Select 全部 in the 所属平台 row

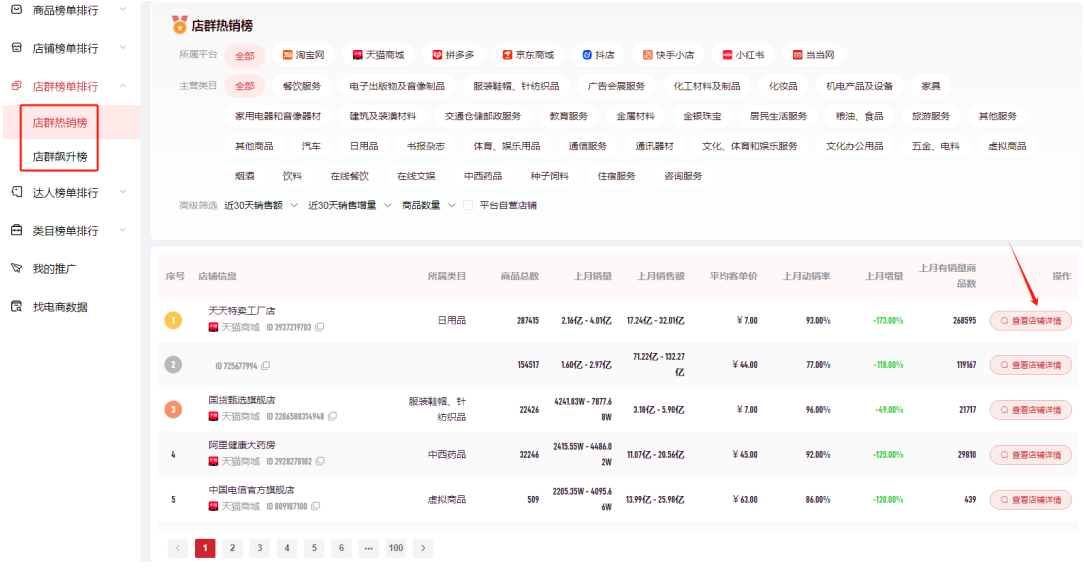(x=245, y=55)
